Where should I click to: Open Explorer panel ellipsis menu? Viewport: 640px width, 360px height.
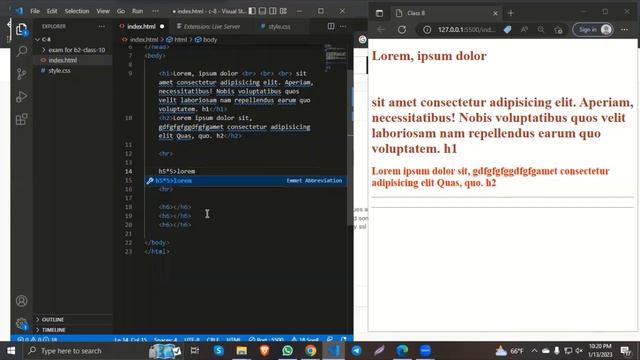(x=102, y=27)
